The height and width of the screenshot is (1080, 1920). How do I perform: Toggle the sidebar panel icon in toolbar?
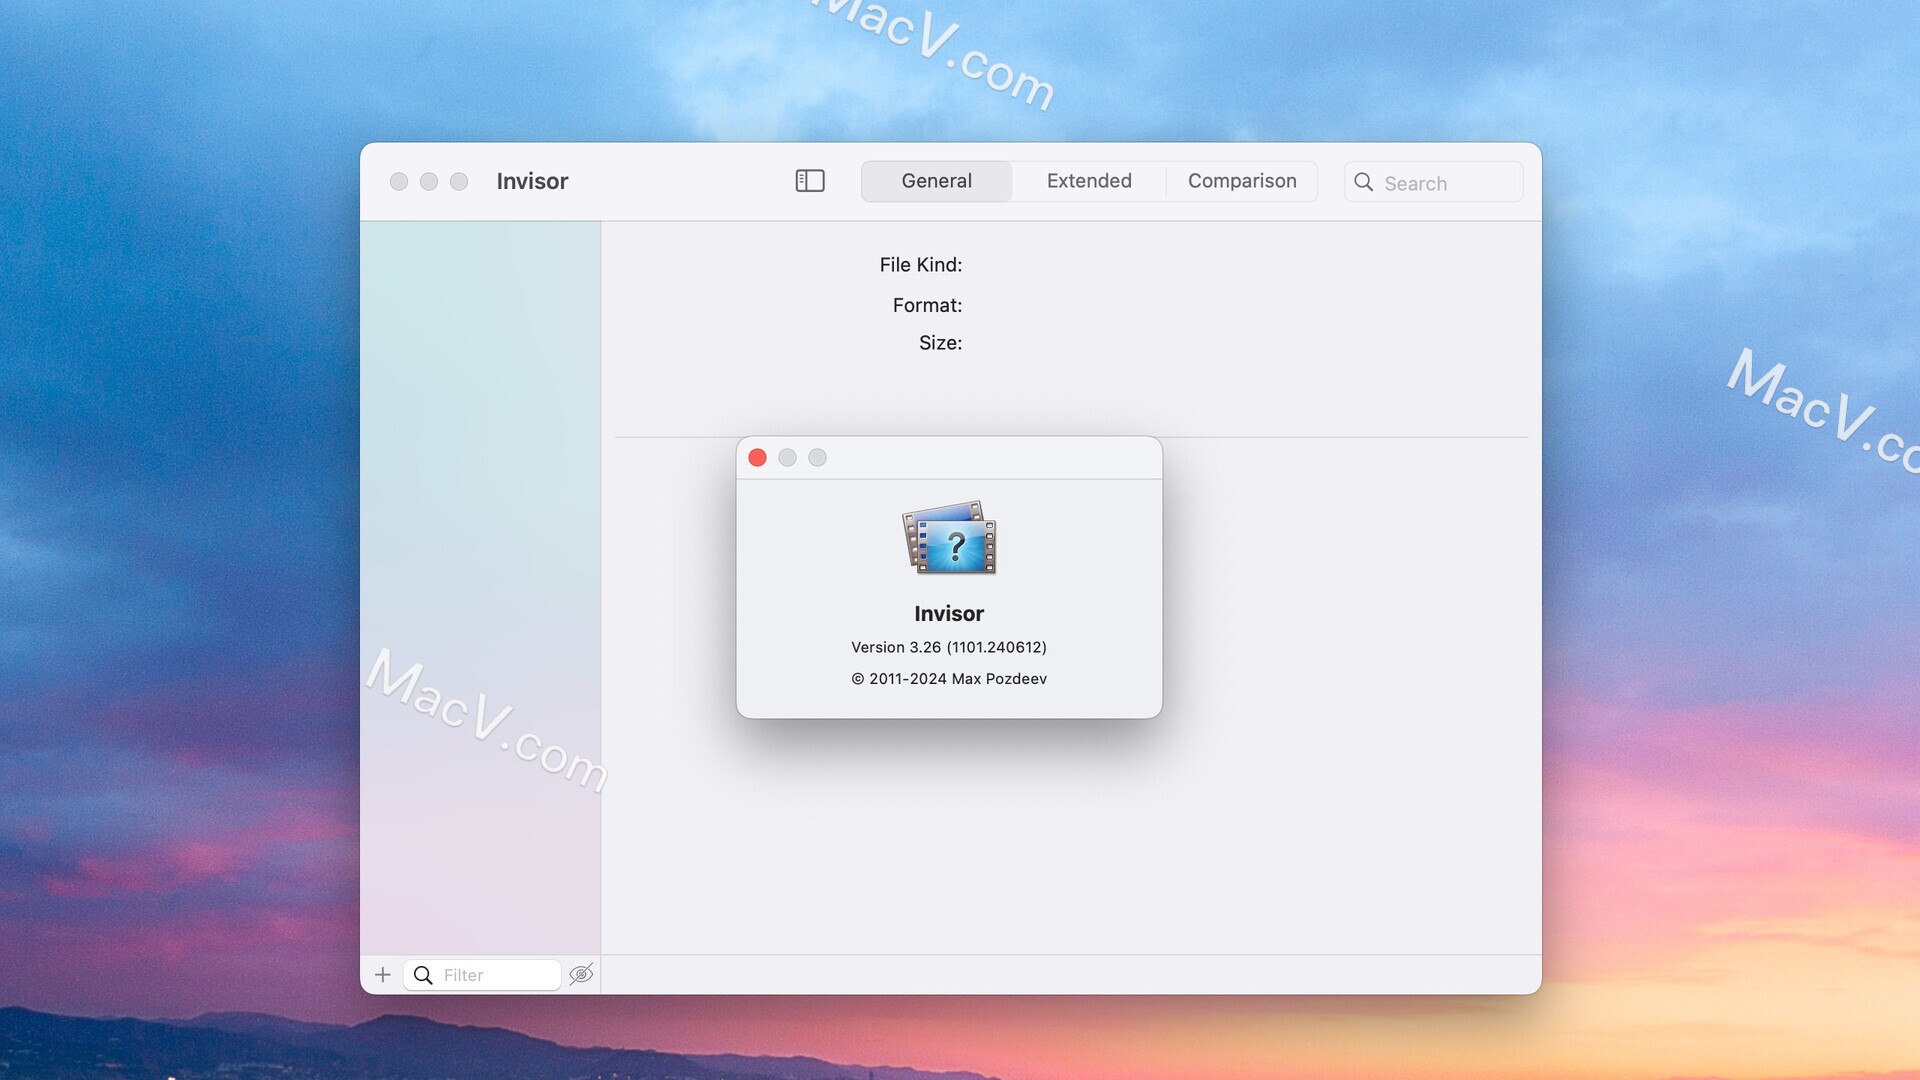[809, 181]
